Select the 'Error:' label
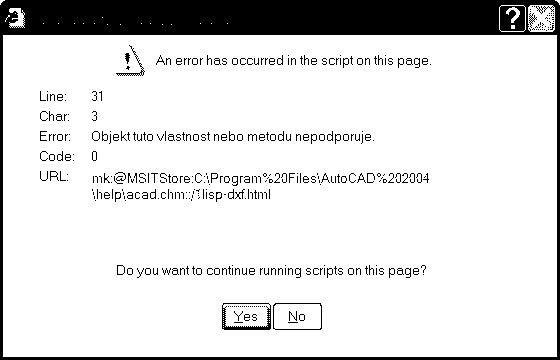 coord(55,136)
